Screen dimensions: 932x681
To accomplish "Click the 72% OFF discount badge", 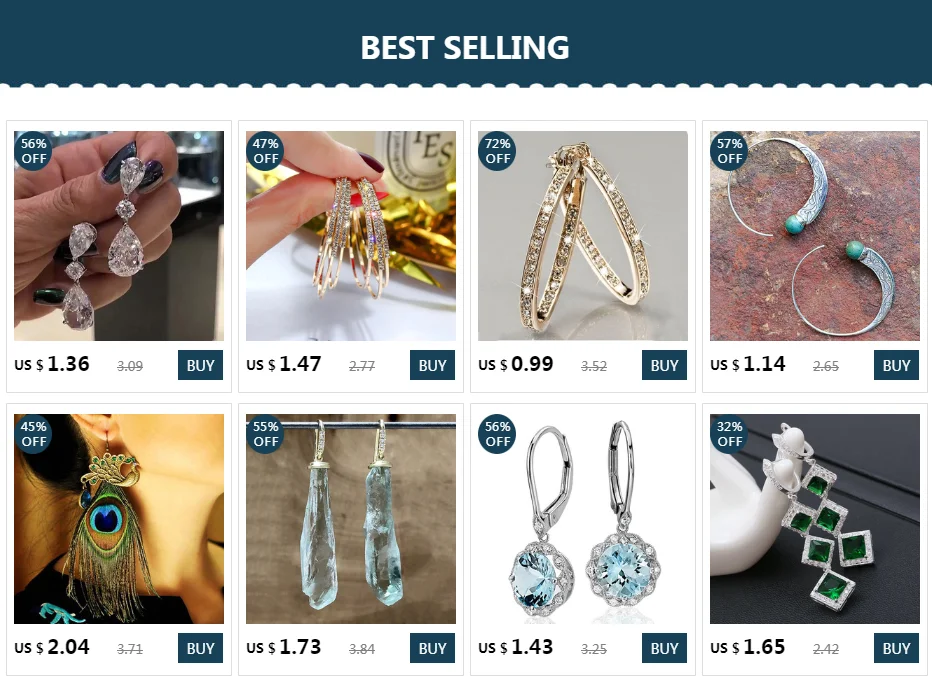I will (x=497, y=151).
